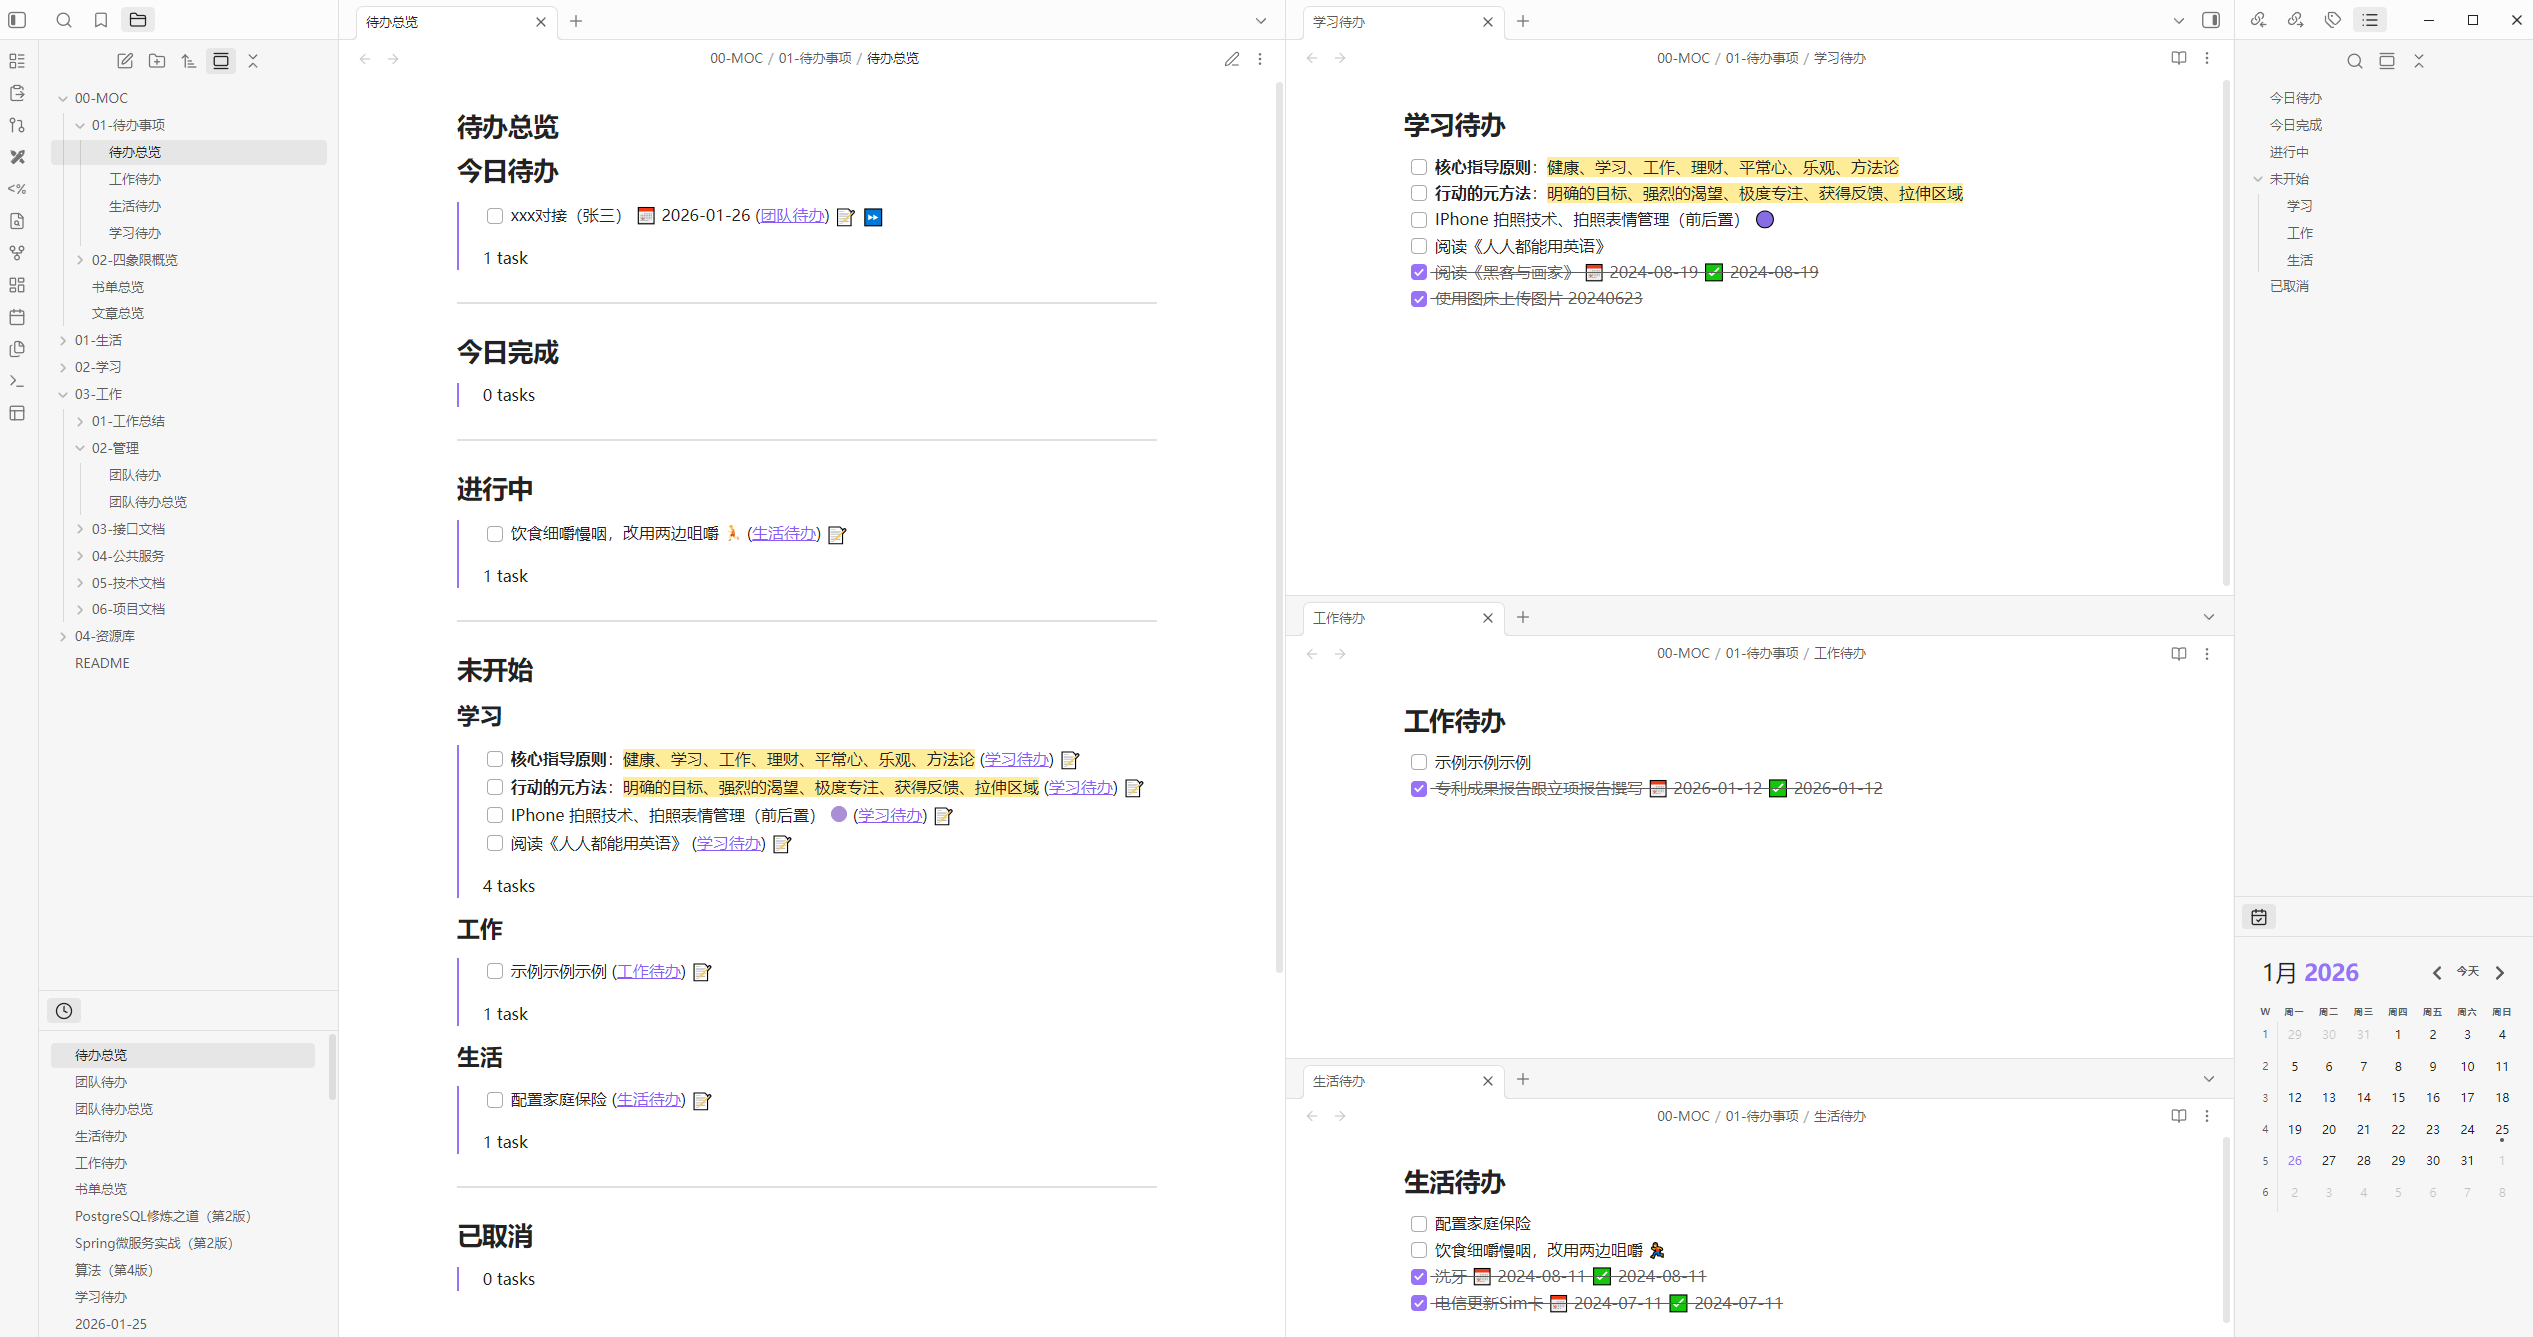Check the xxx对接（张三）task checkbox
The image size is (2533, 1337).
coord(494,216)
